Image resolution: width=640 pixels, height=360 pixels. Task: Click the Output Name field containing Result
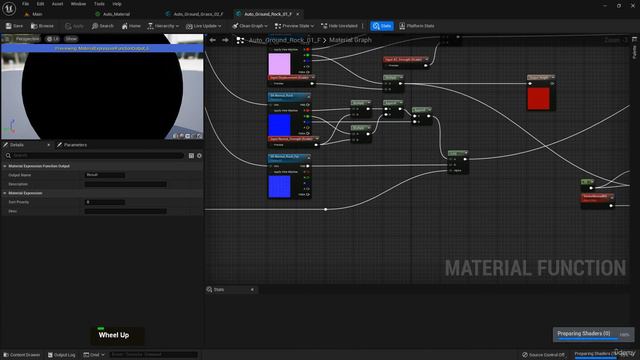[105, 175]
